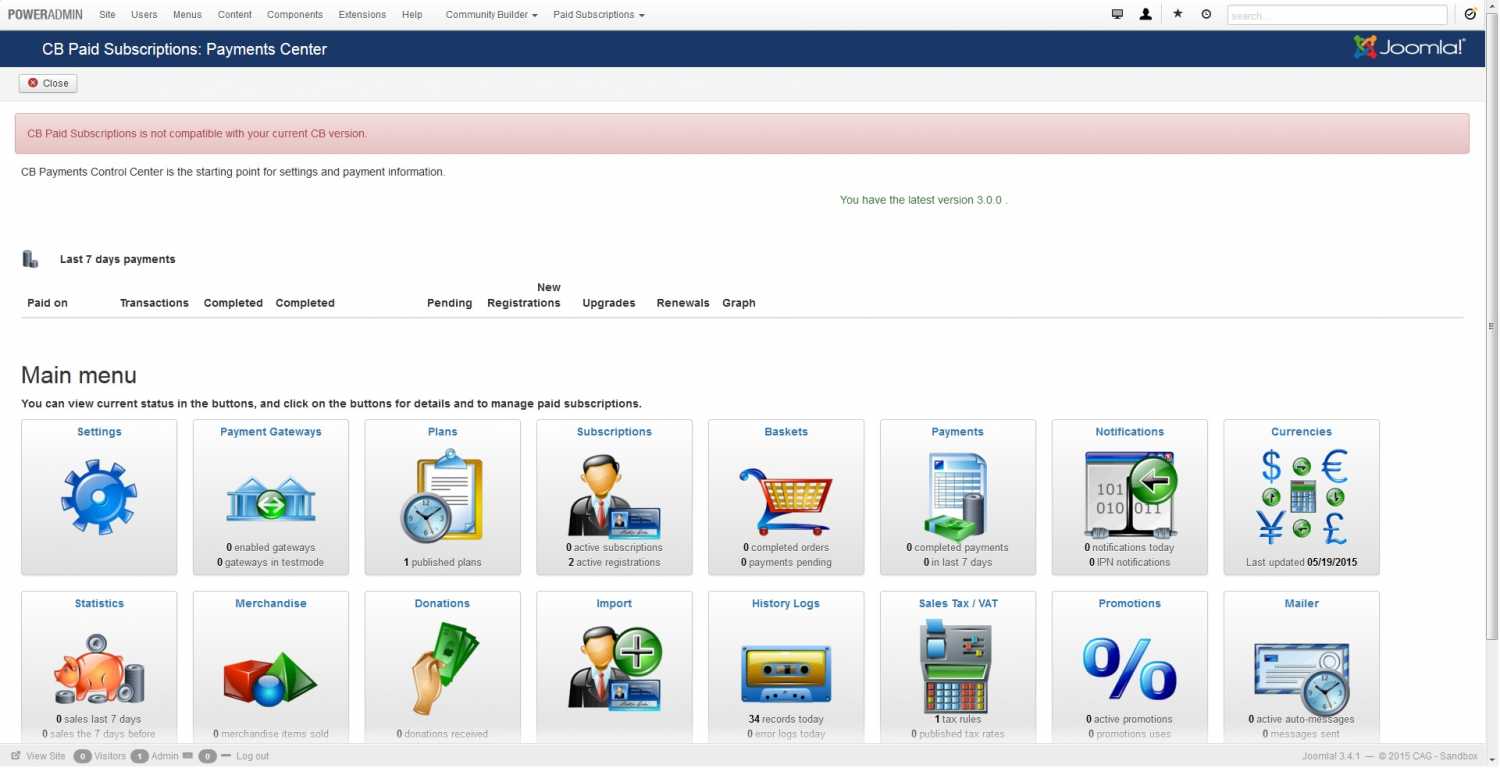The image size is (1500, 768).
Task: Click the 'Upgrades' column header
Action: 609,303
